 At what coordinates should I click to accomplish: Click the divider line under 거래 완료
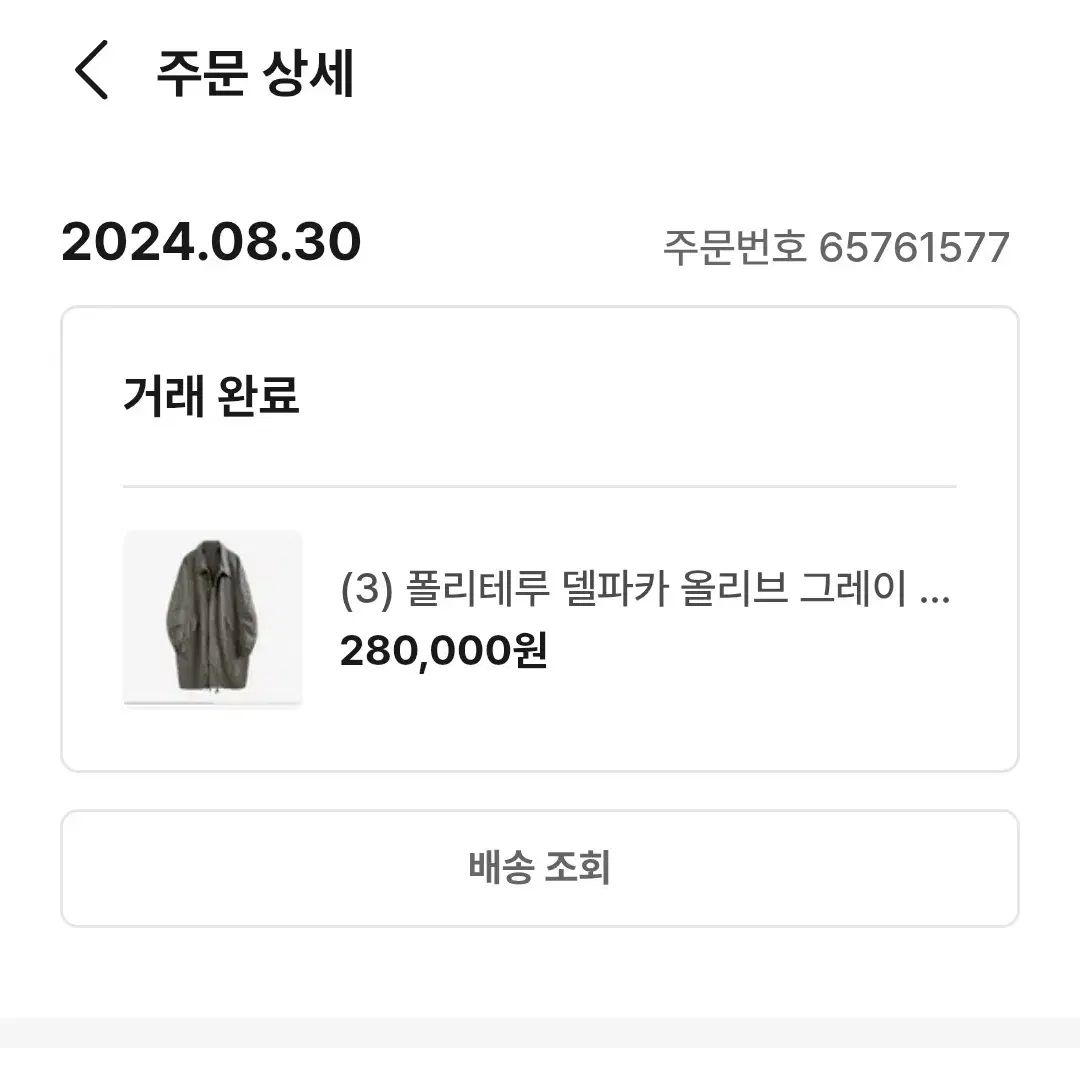(539, 486)
